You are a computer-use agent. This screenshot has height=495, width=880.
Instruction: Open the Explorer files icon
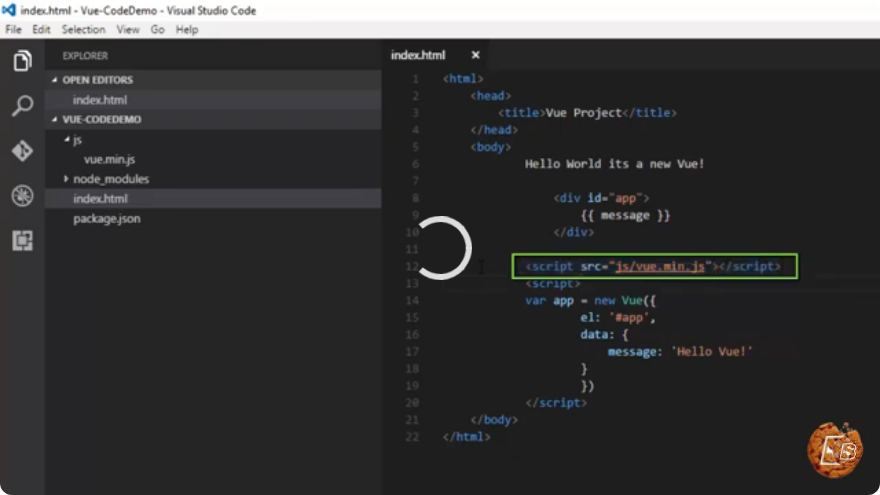coord(22,61)
